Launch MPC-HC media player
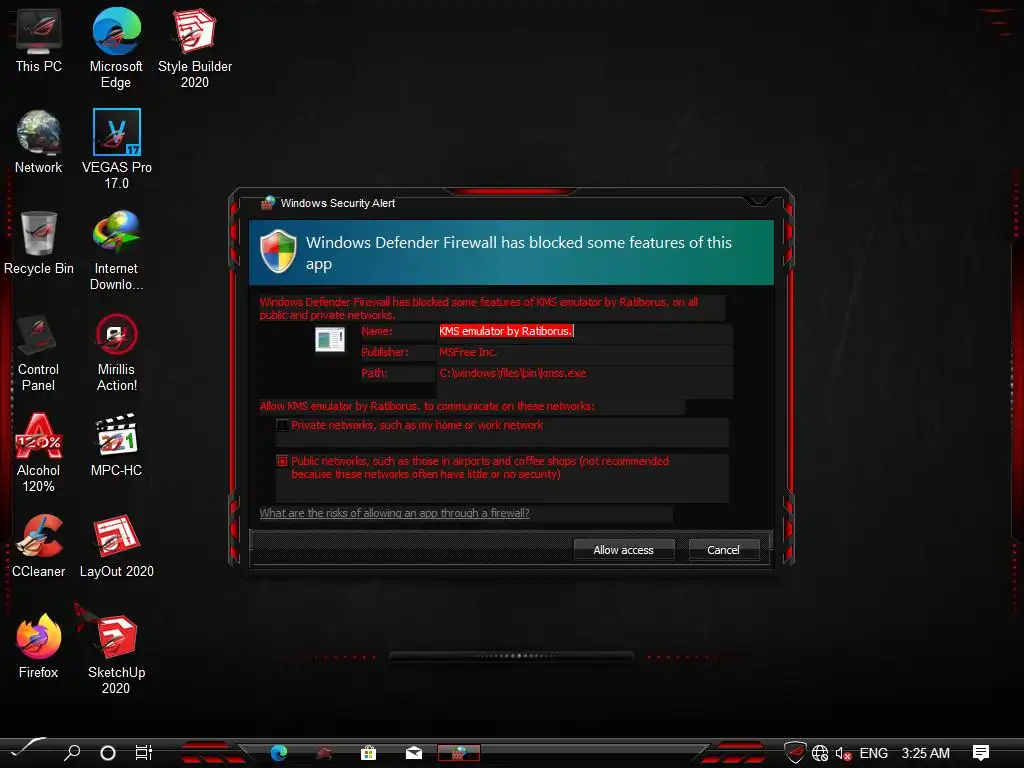 pos(116,445)
